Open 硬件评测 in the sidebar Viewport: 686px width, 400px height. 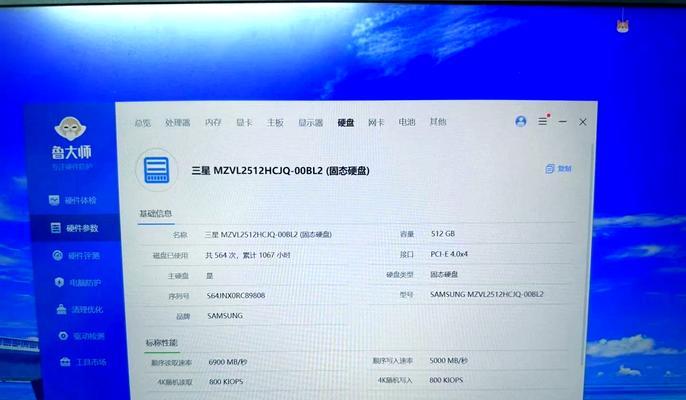(x=76, y=256)
